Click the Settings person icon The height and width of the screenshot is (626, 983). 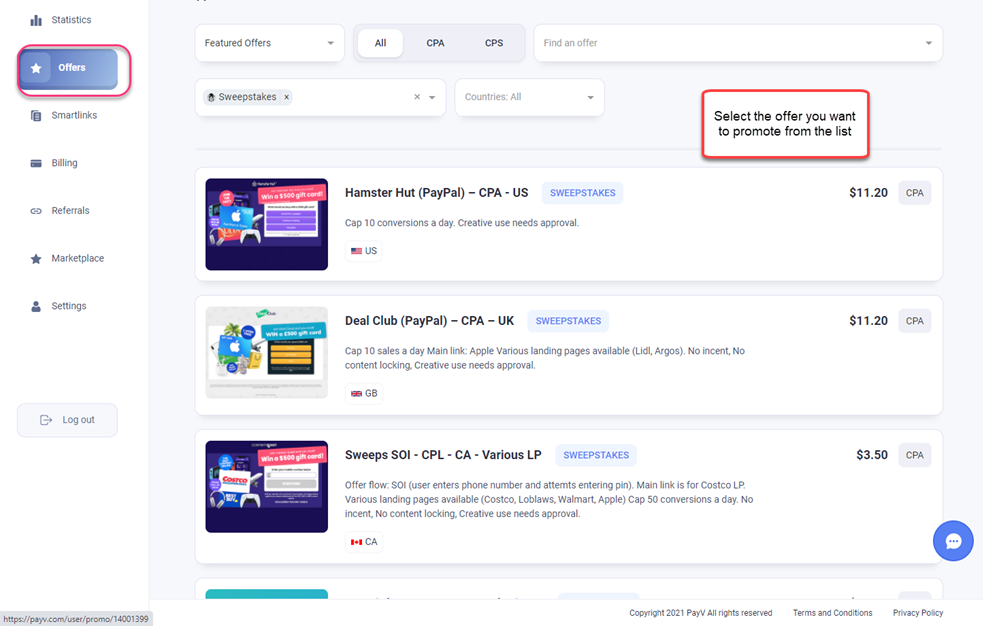pos(36,306)
